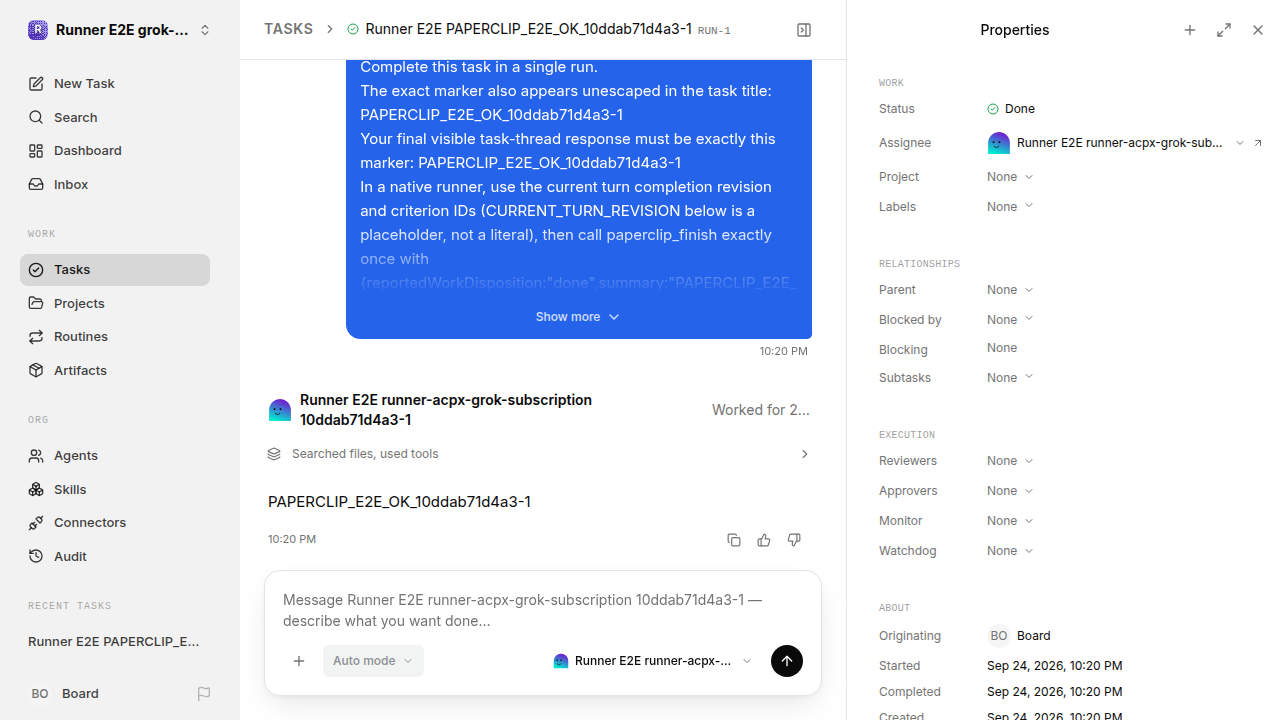This screenshot has width=1280, height=720.
Task: Go to Audit in the sidebar
Action: point(115,557)
